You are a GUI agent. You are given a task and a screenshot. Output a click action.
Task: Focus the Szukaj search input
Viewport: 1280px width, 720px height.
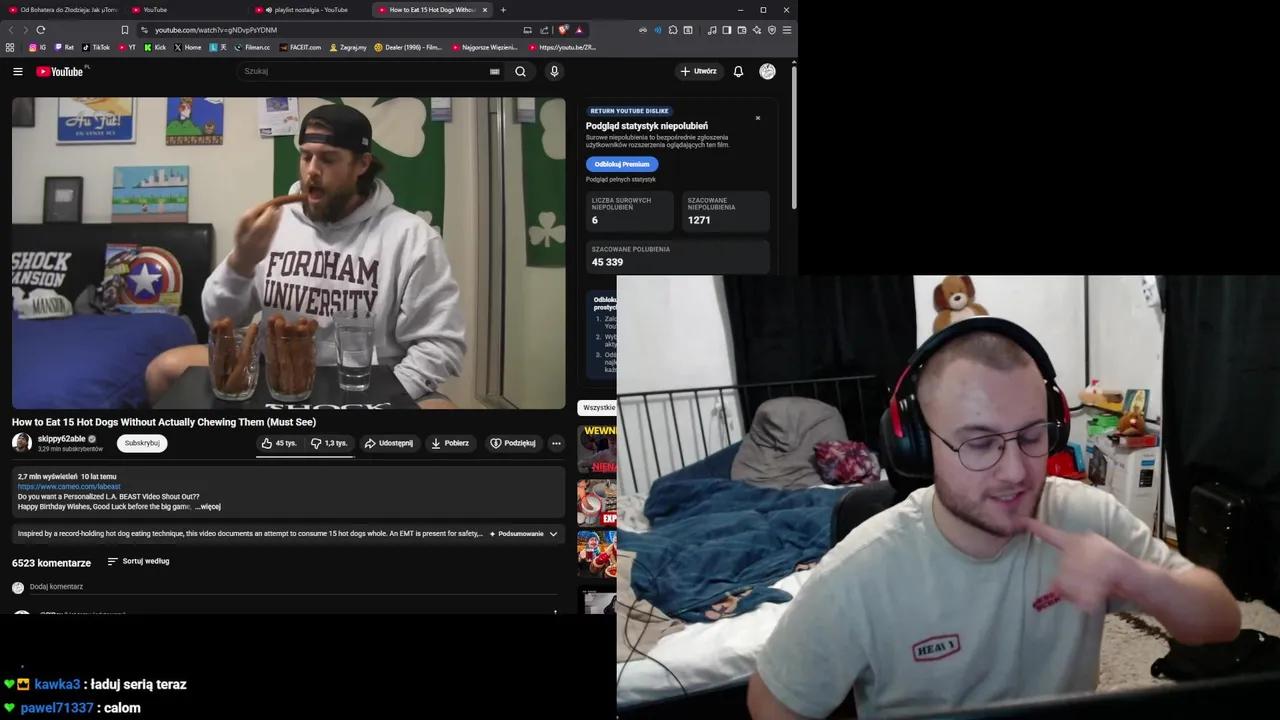pyautogui.click(x=364, y=71)
